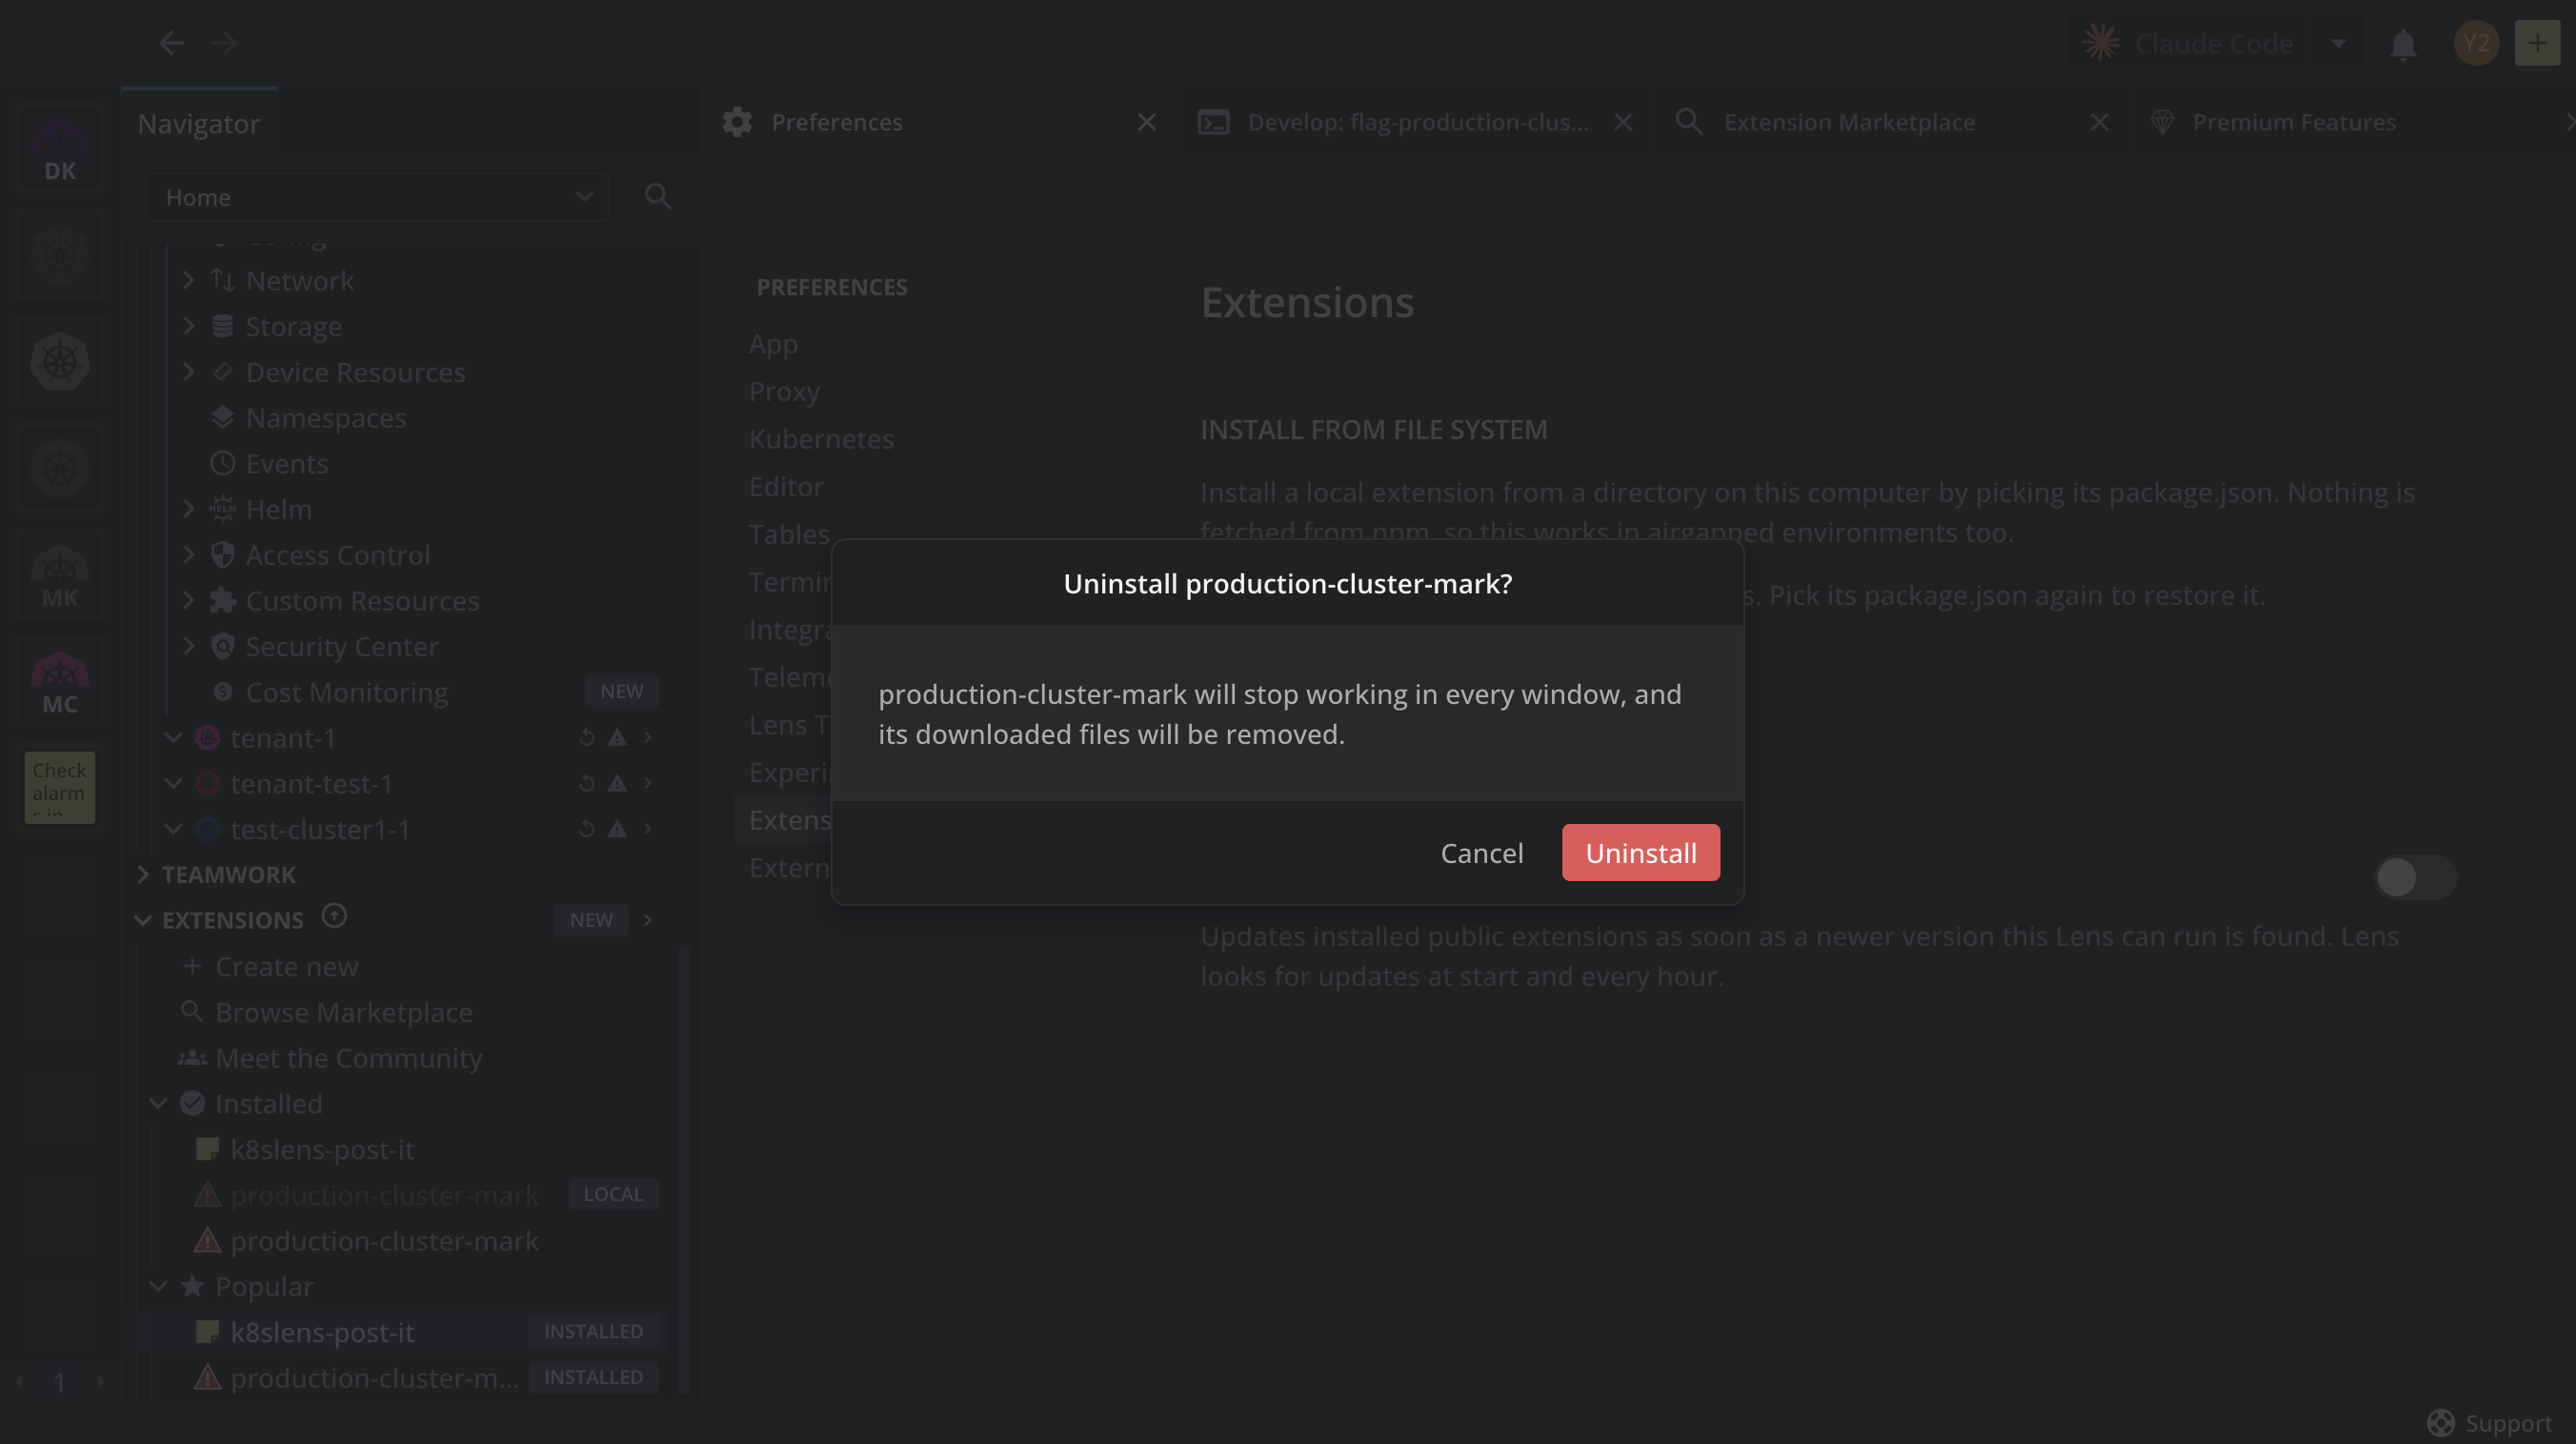Click the plus button at top right

2537,43
